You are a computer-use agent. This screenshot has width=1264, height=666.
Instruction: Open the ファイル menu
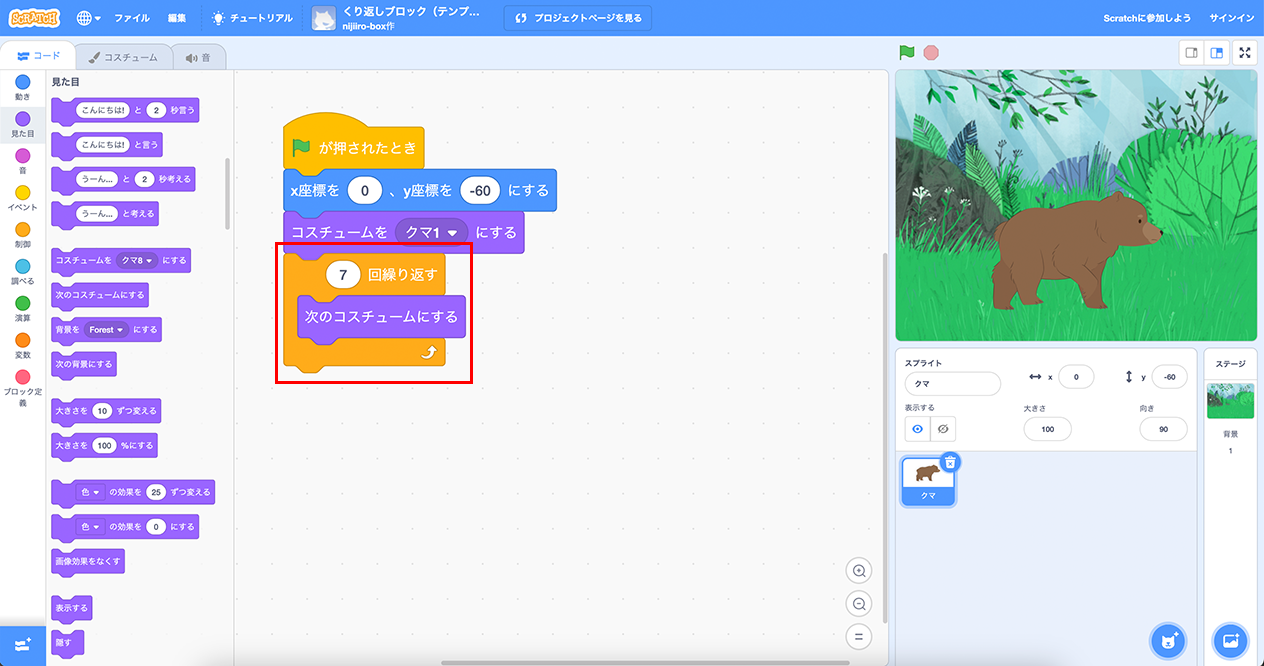pyautogui.click(x=132, y=18)
